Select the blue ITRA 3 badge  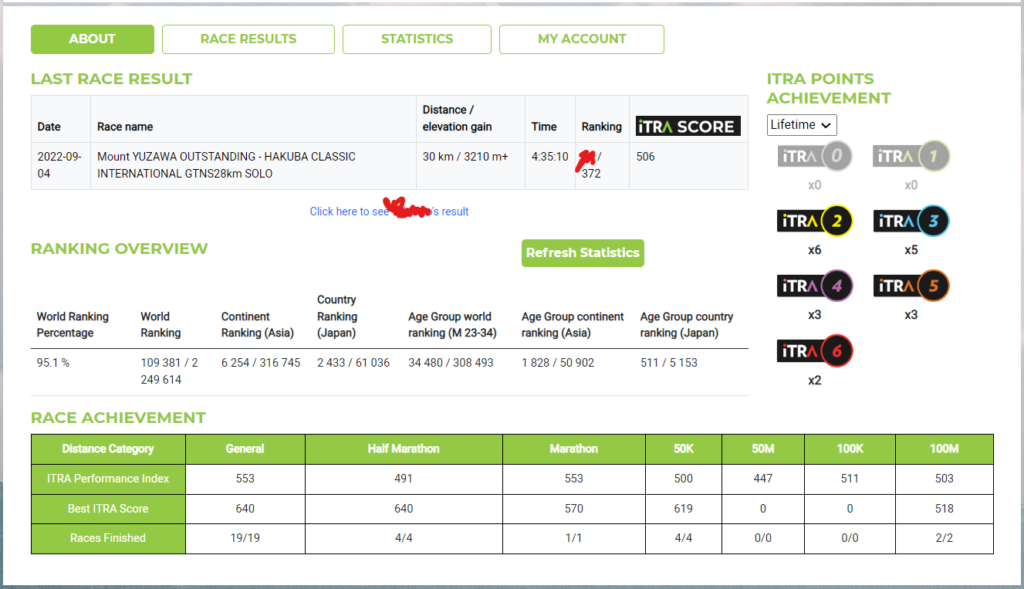pyautogui.click(x=910, y=221)
